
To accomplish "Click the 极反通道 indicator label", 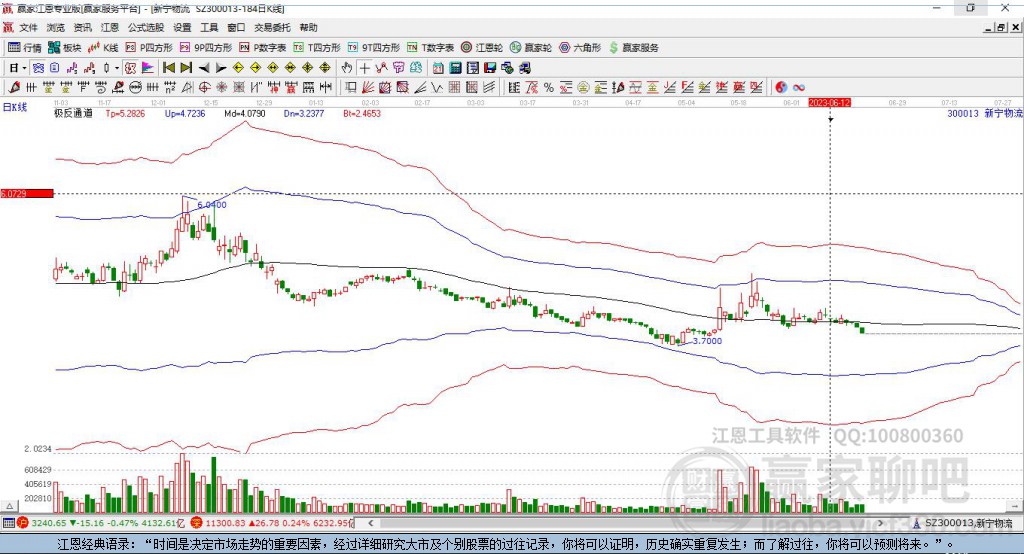I will (x=73, y=113).
